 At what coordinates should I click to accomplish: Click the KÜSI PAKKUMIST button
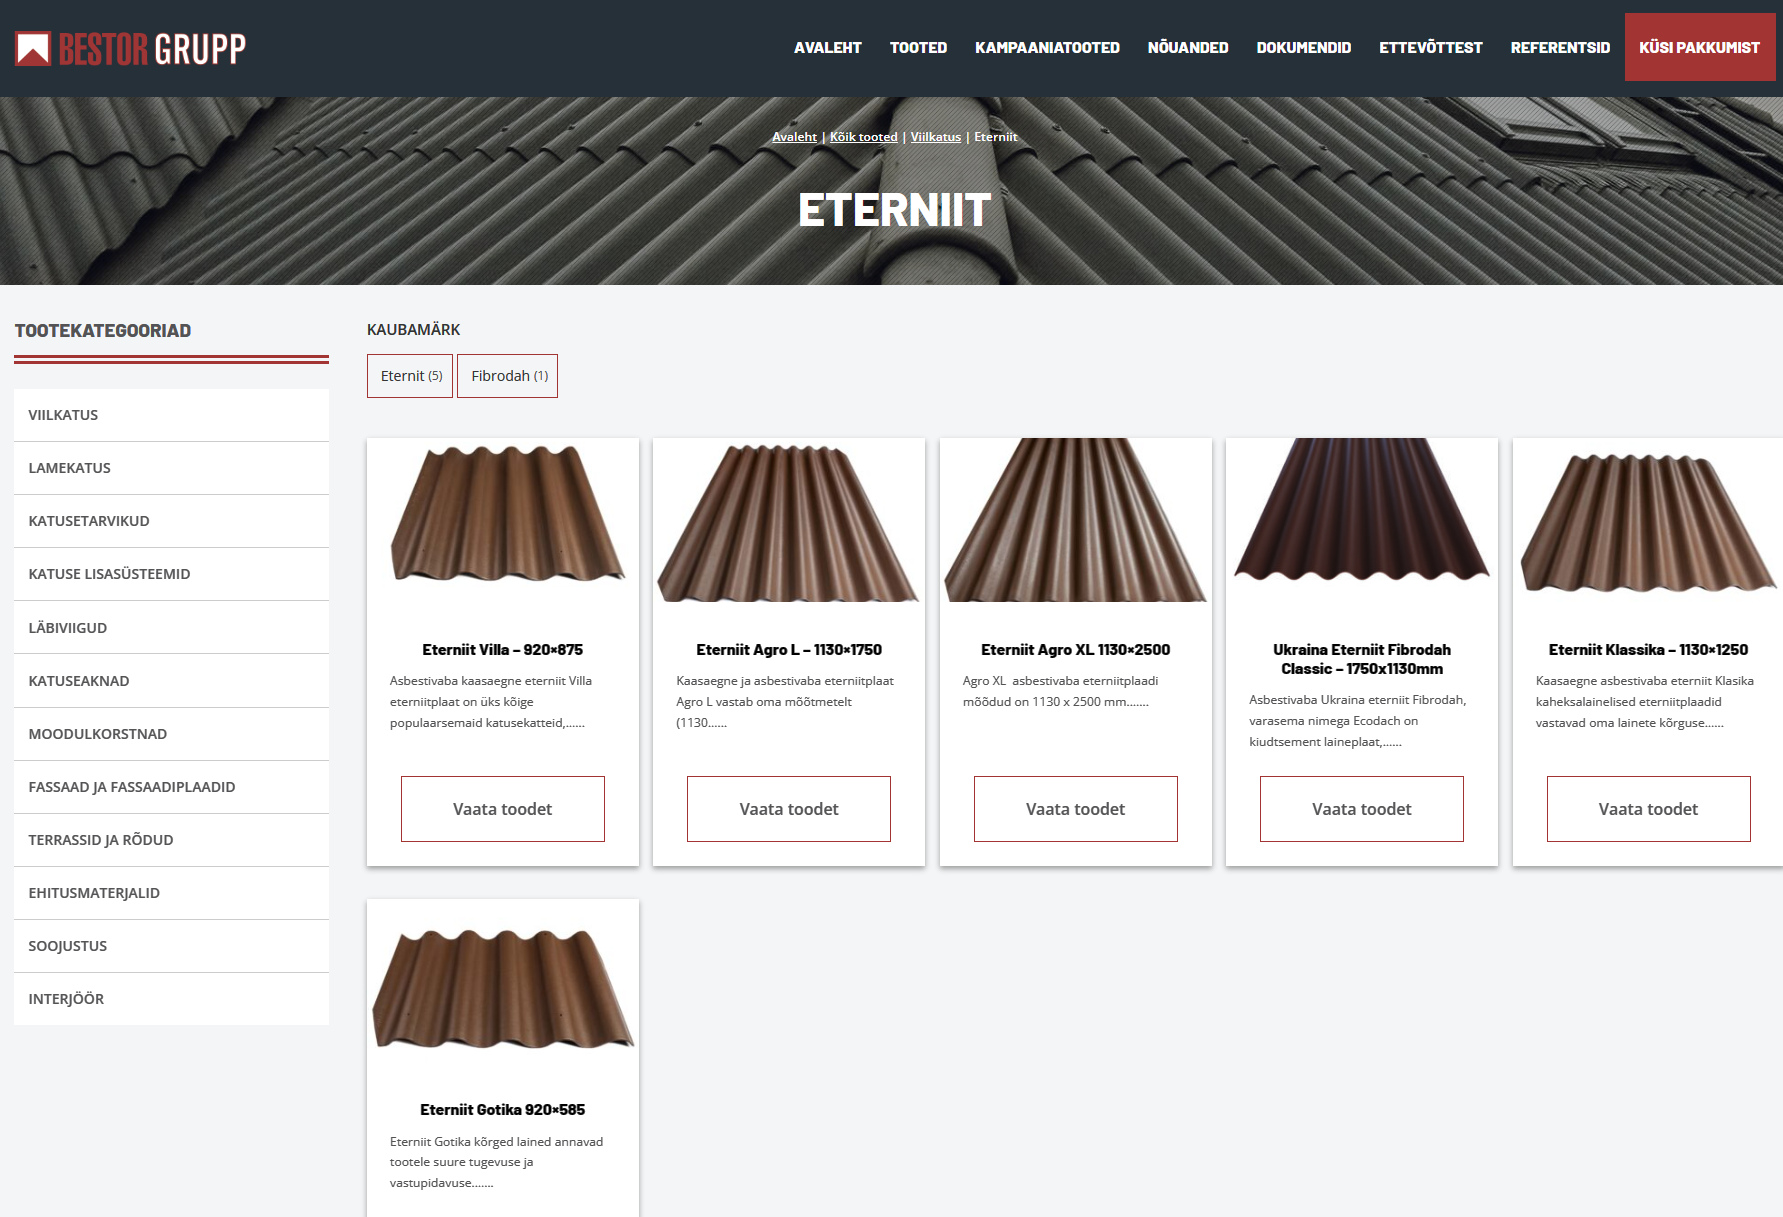[1700, 47]
